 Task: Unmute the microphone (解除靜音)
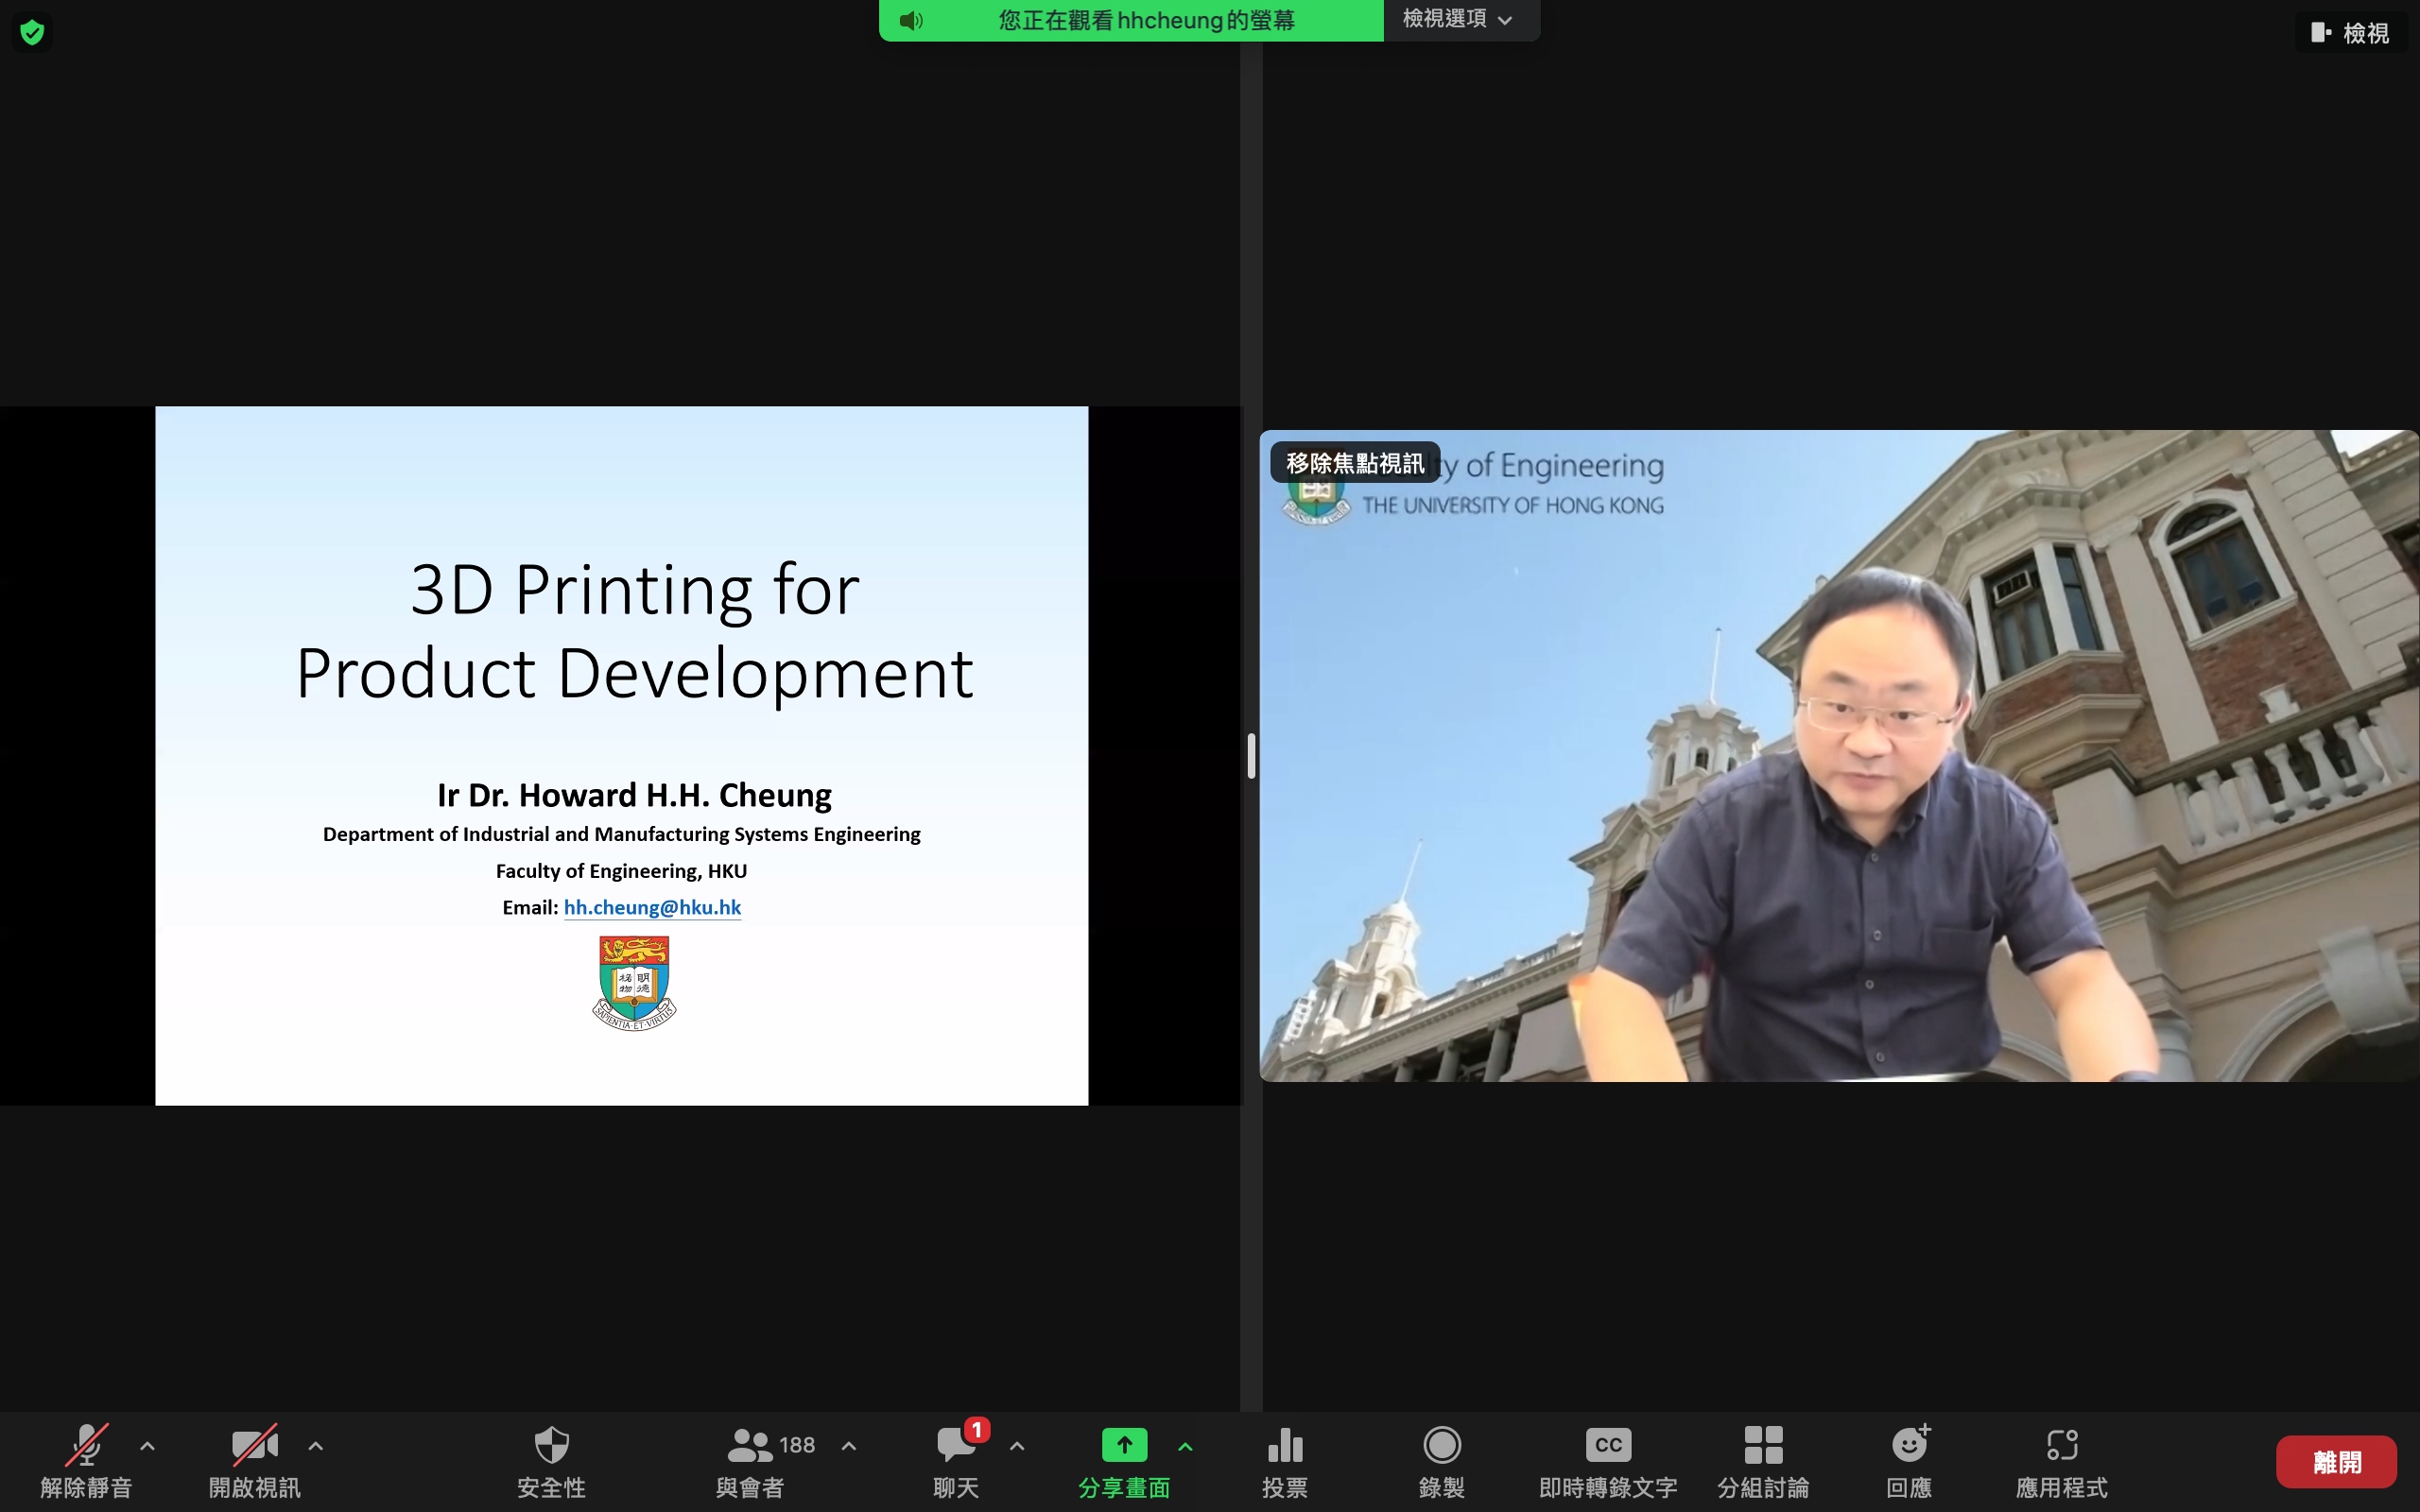click(86, 1446)
